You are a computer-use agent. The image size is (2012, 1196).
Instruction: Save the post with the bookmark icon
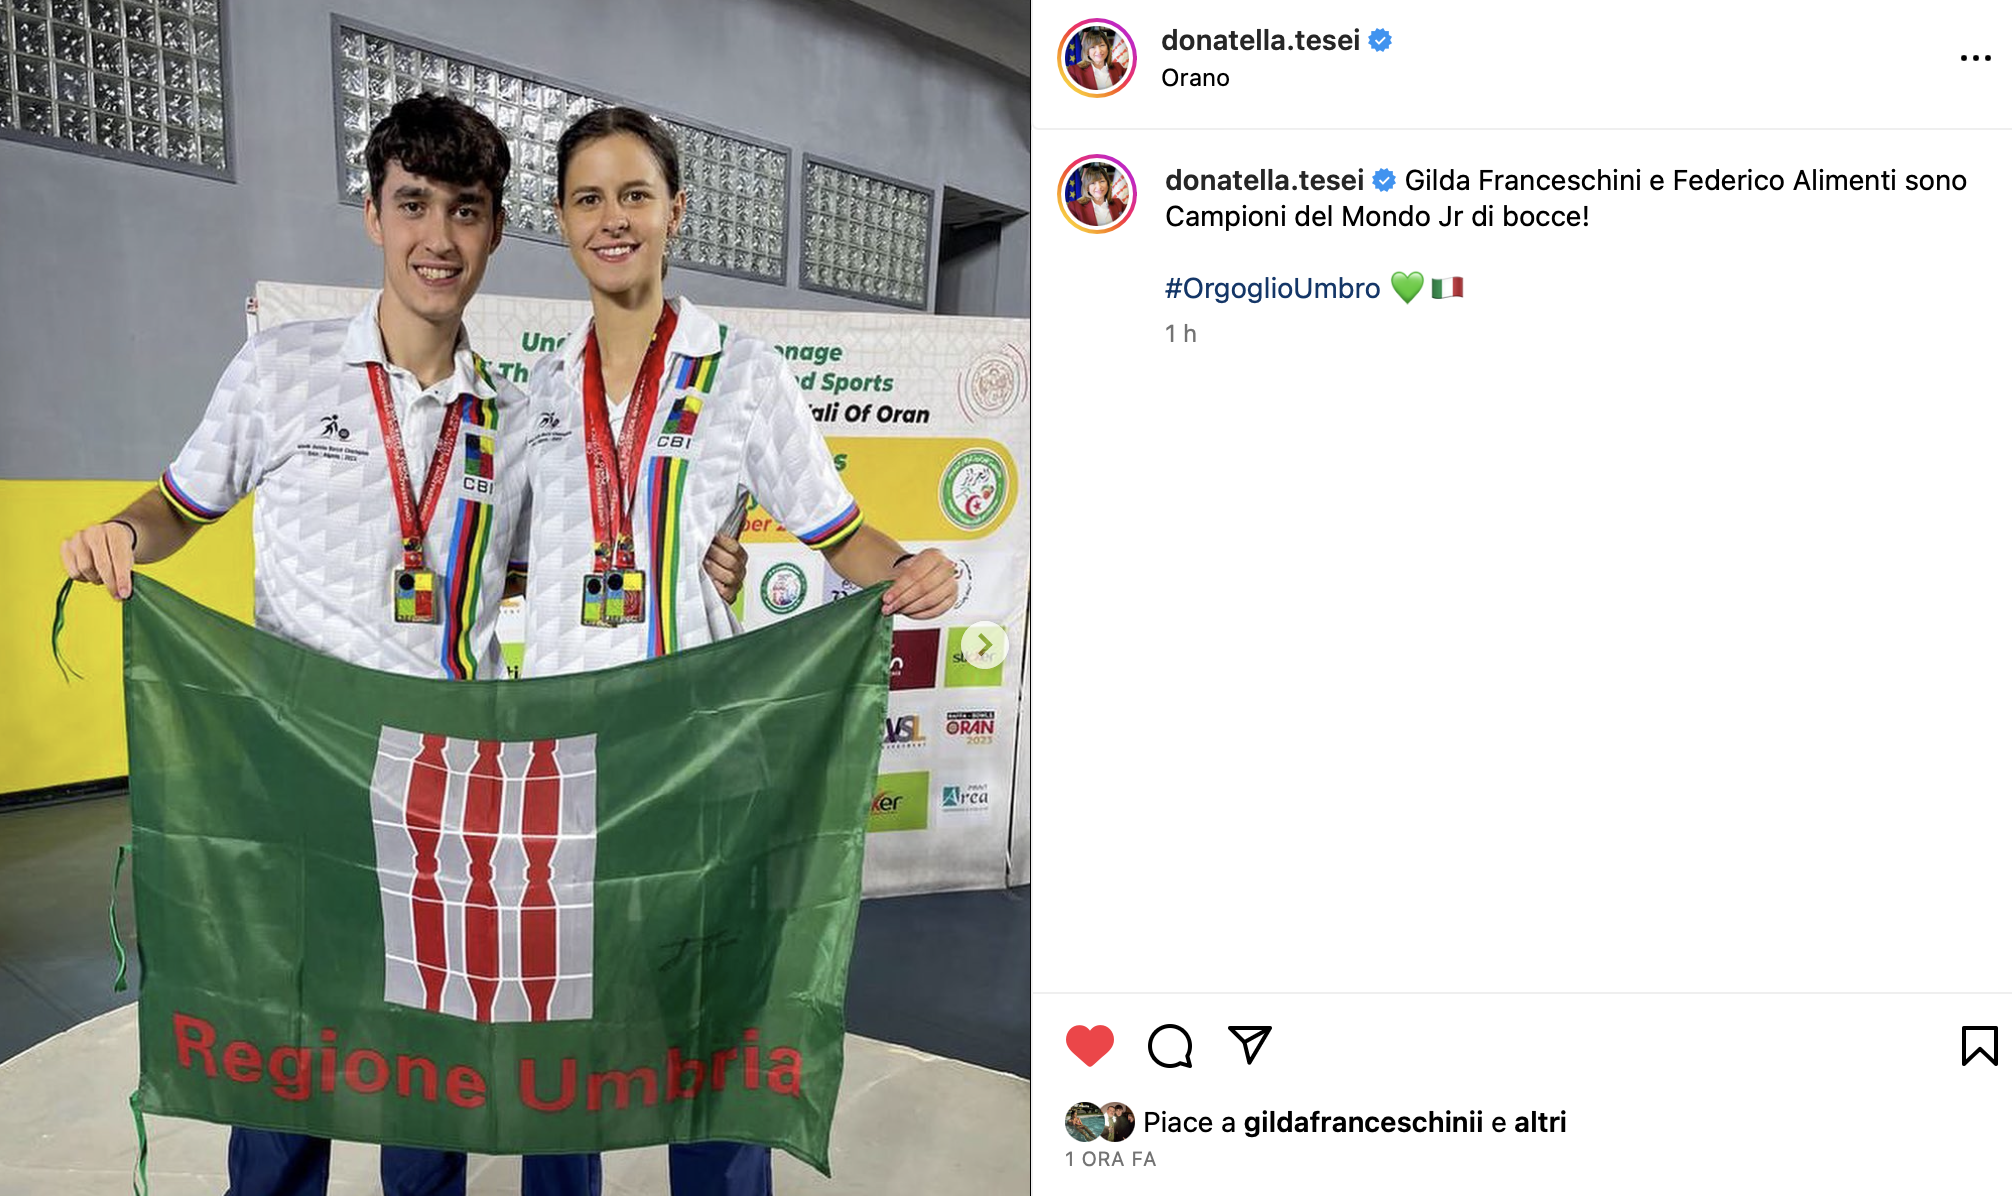point(1979,1046)
